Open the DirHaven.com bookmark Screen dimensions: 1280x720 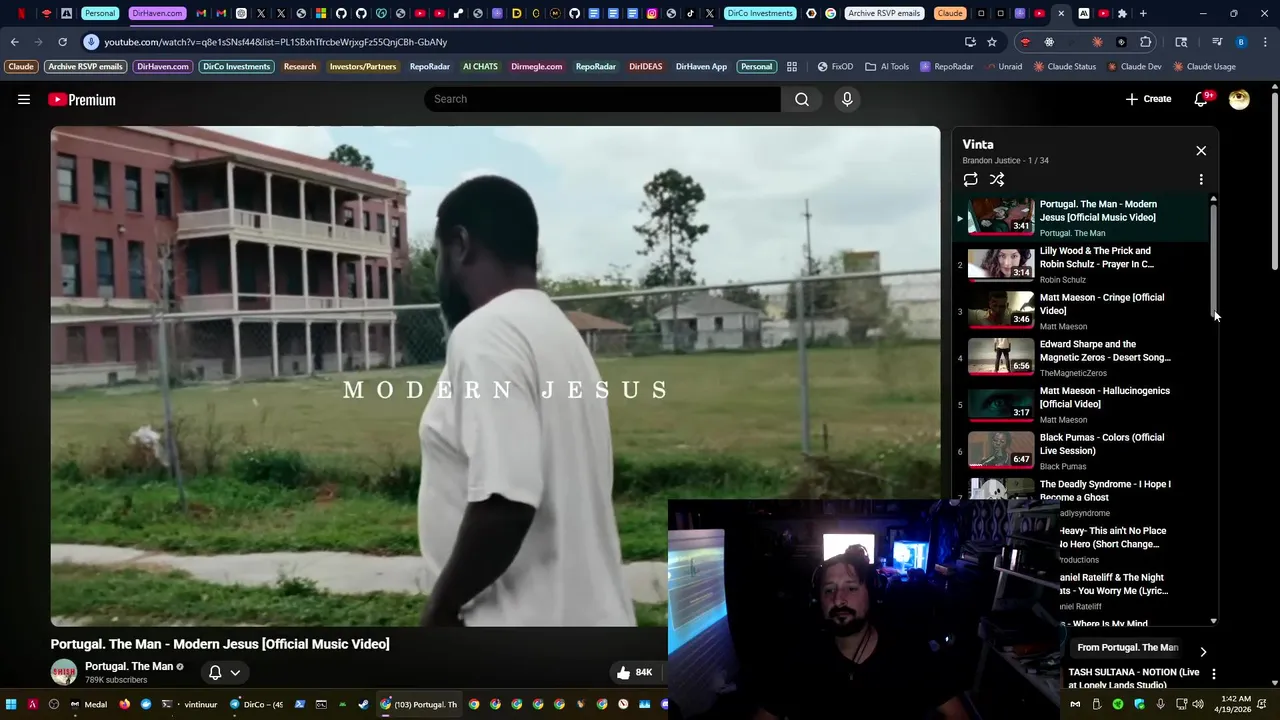coord(163,67)
